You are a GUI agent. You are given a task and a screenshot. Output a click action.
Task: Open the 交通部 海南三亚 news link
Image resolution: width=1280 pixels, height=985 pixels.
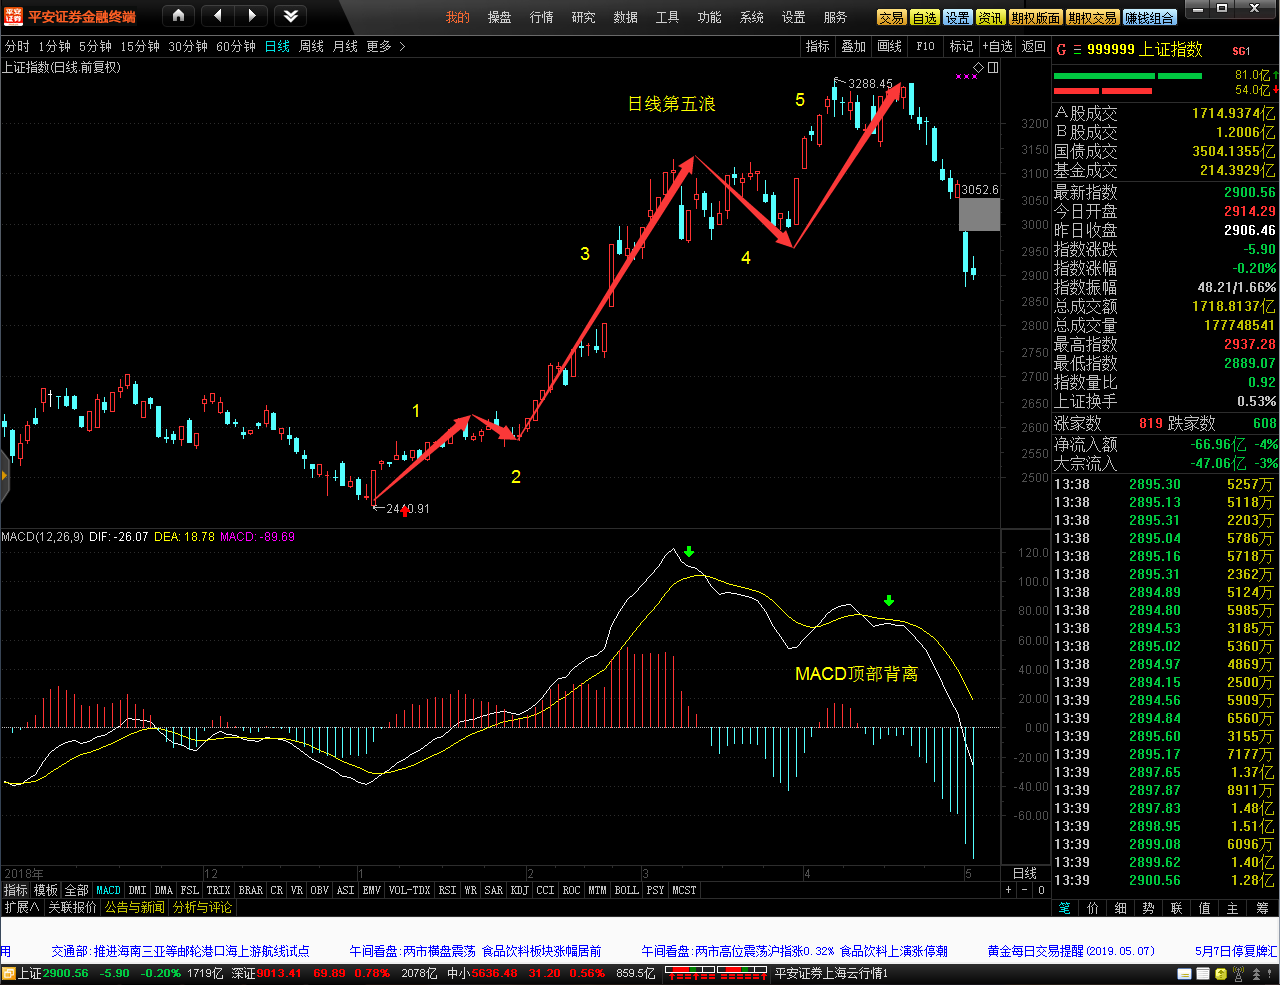tap(180, 951)
